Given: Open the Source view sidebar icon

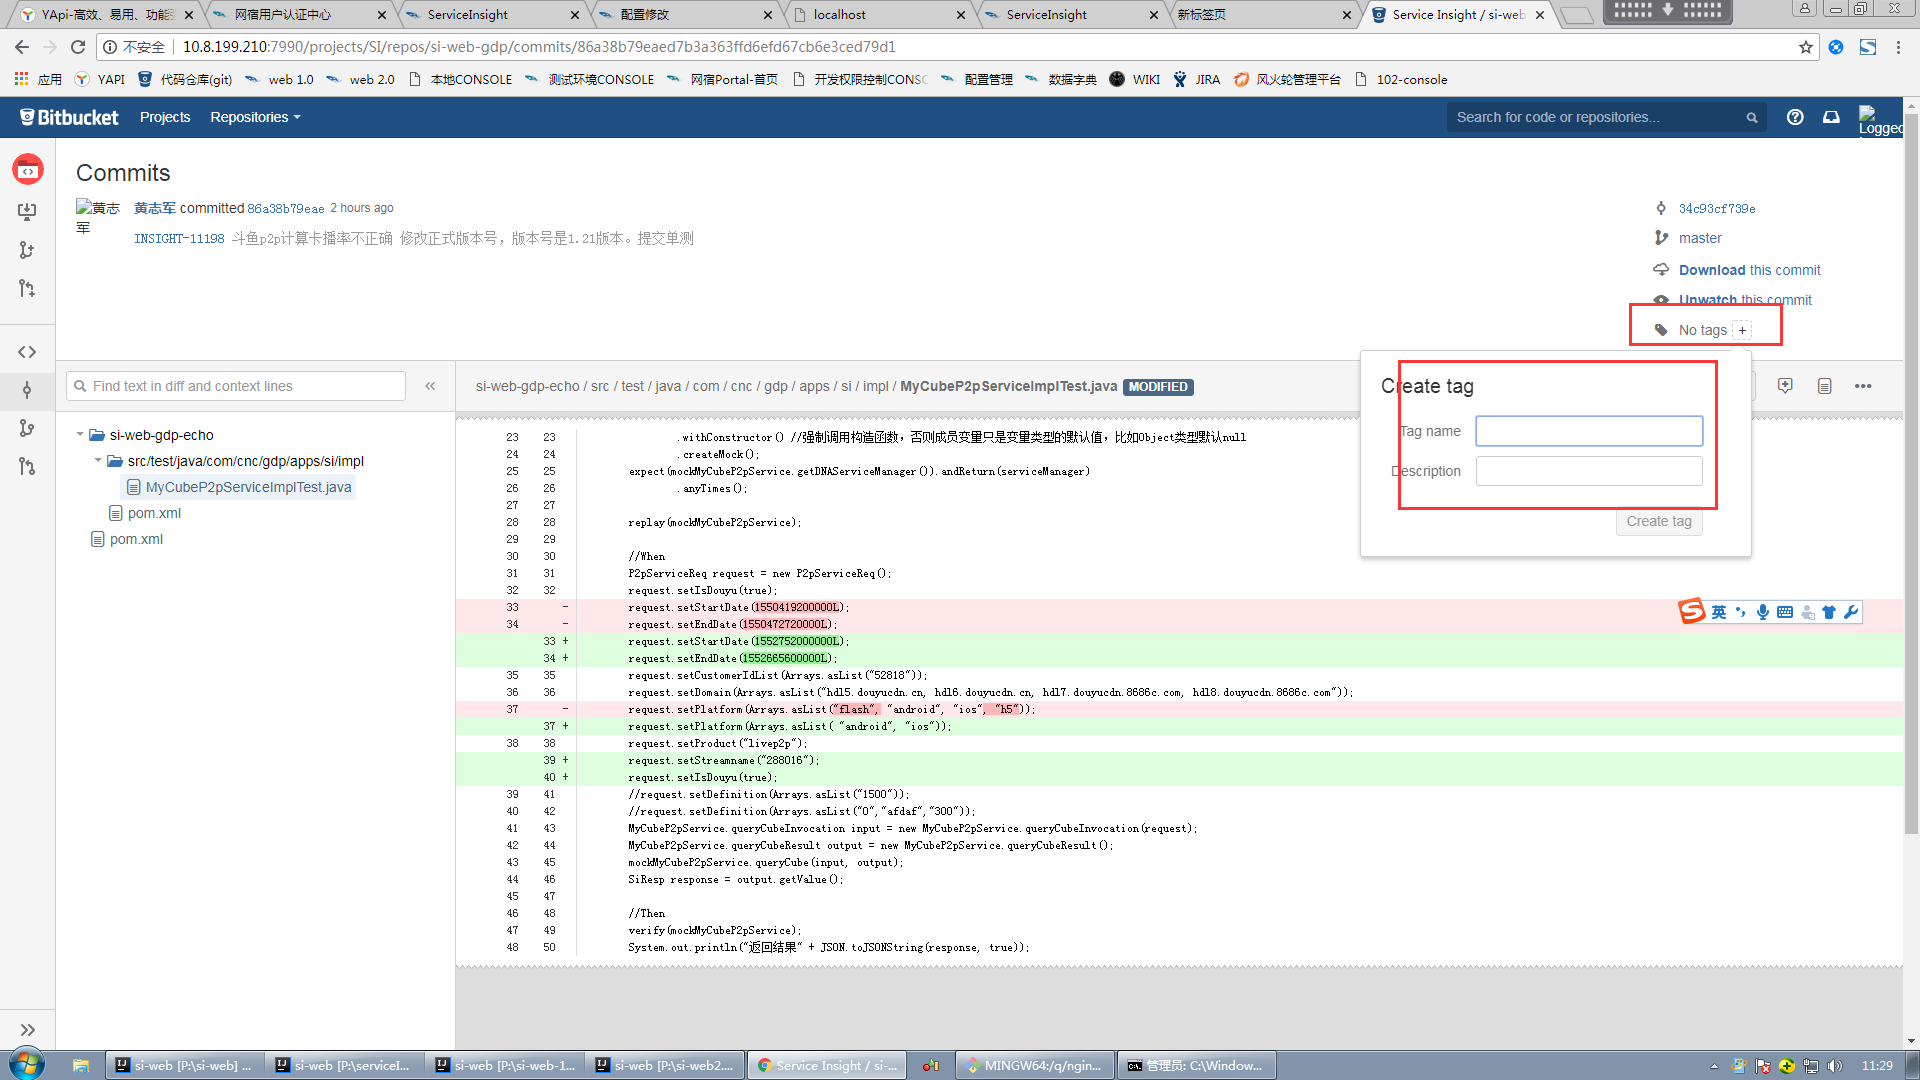Looking at the screenshot, I should [x=27, y=352].
